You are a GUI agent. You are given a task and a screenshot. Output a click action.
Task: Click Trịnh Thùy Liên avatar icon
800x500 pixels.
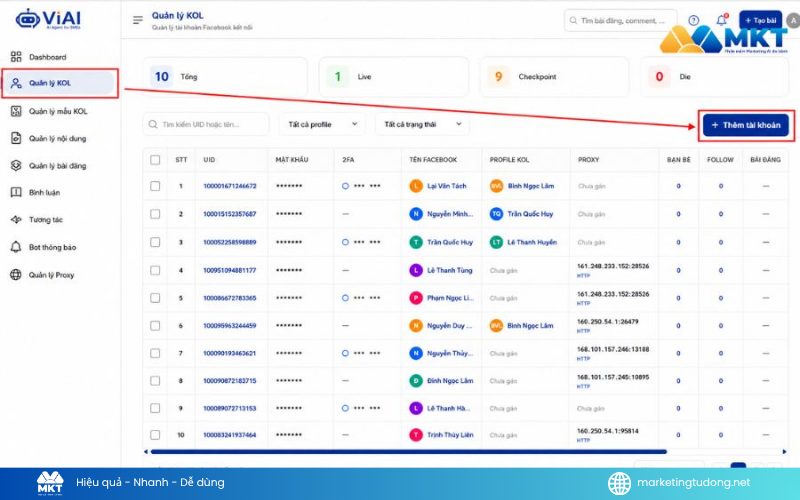(416, 435)
